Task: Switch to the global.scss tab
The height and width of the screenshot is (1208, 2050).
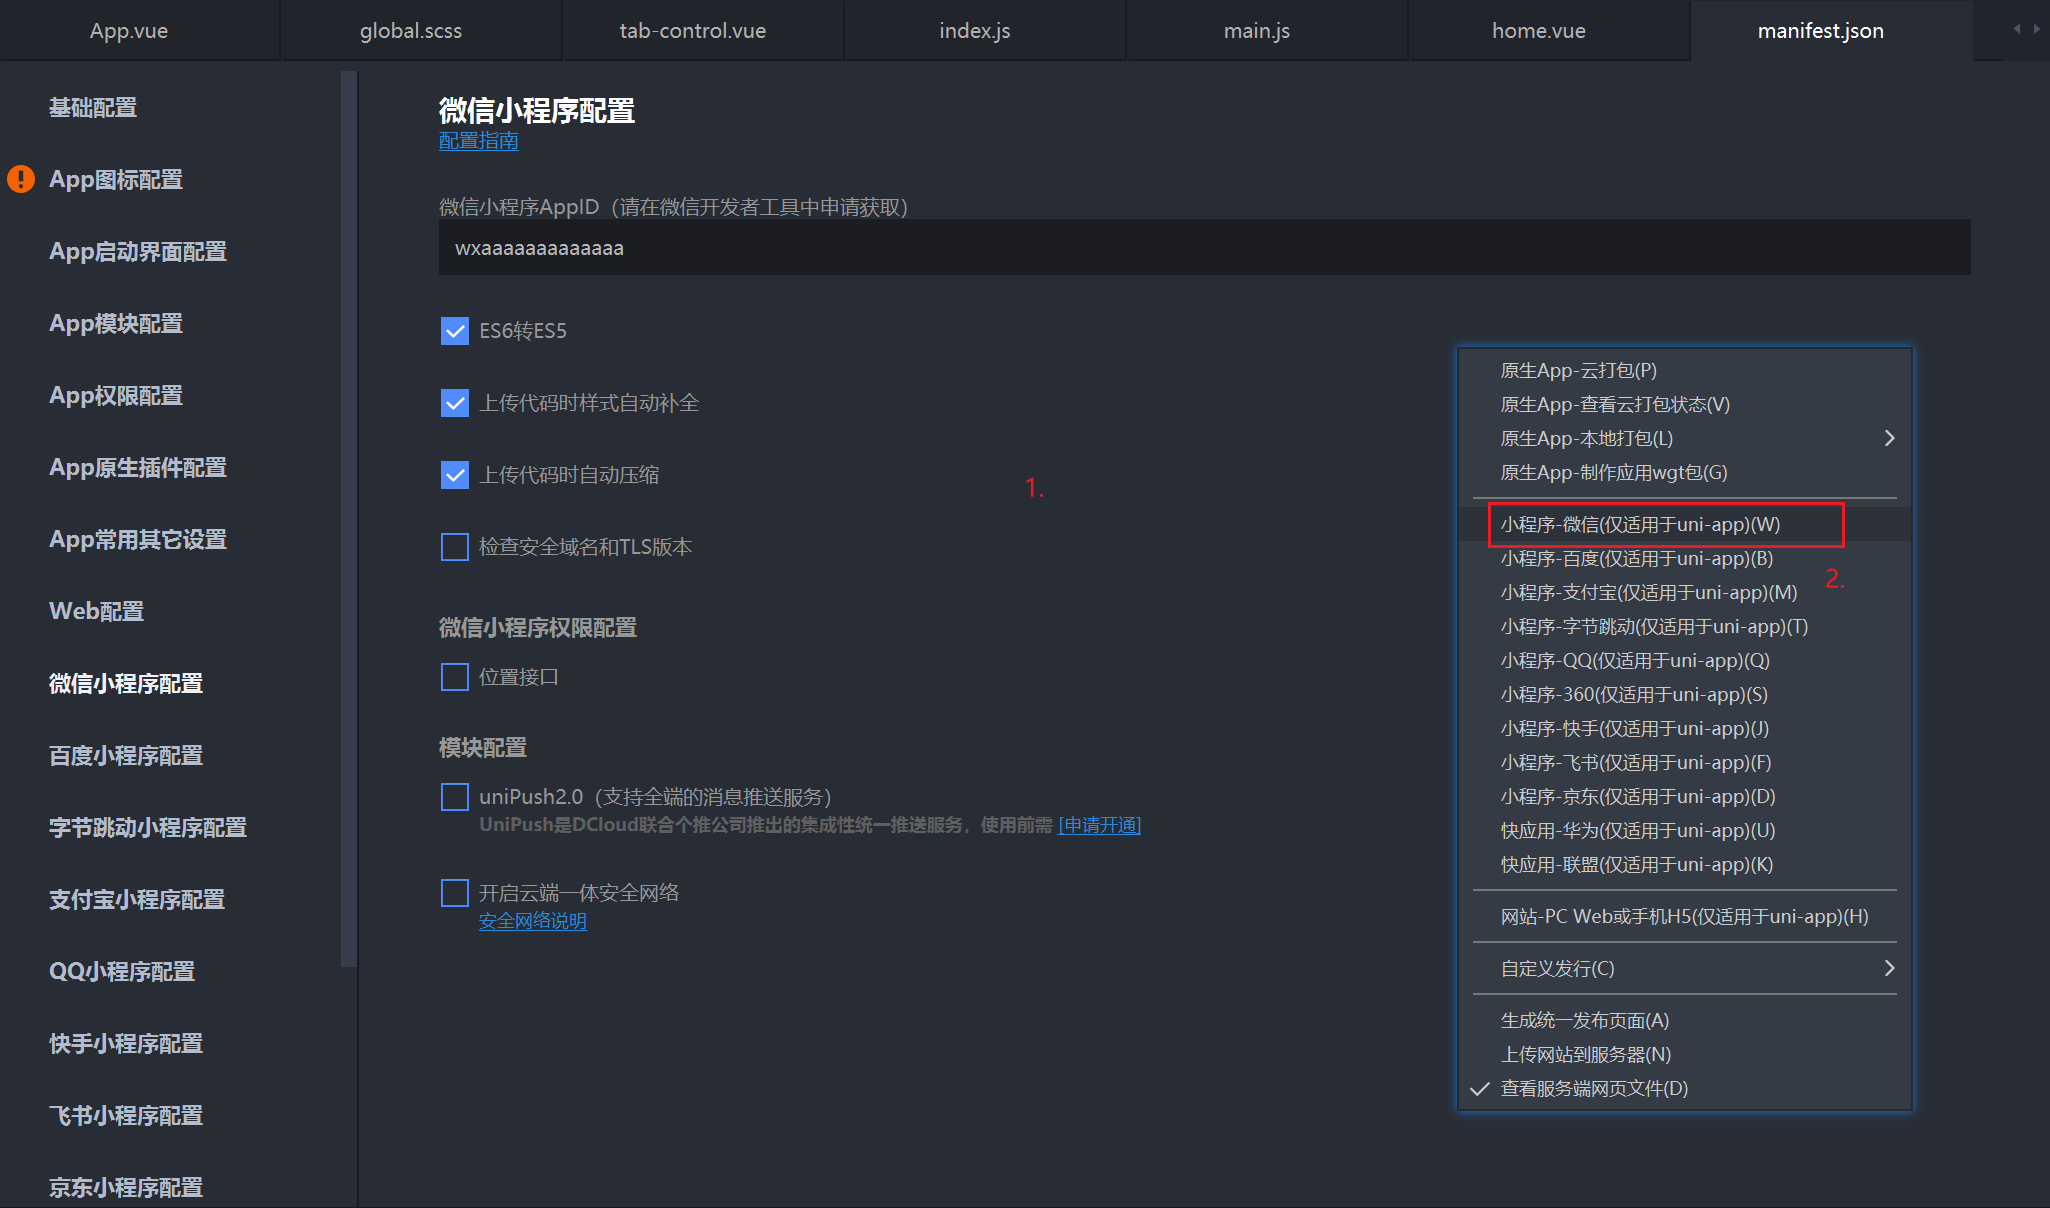Action: pos(411,30)
